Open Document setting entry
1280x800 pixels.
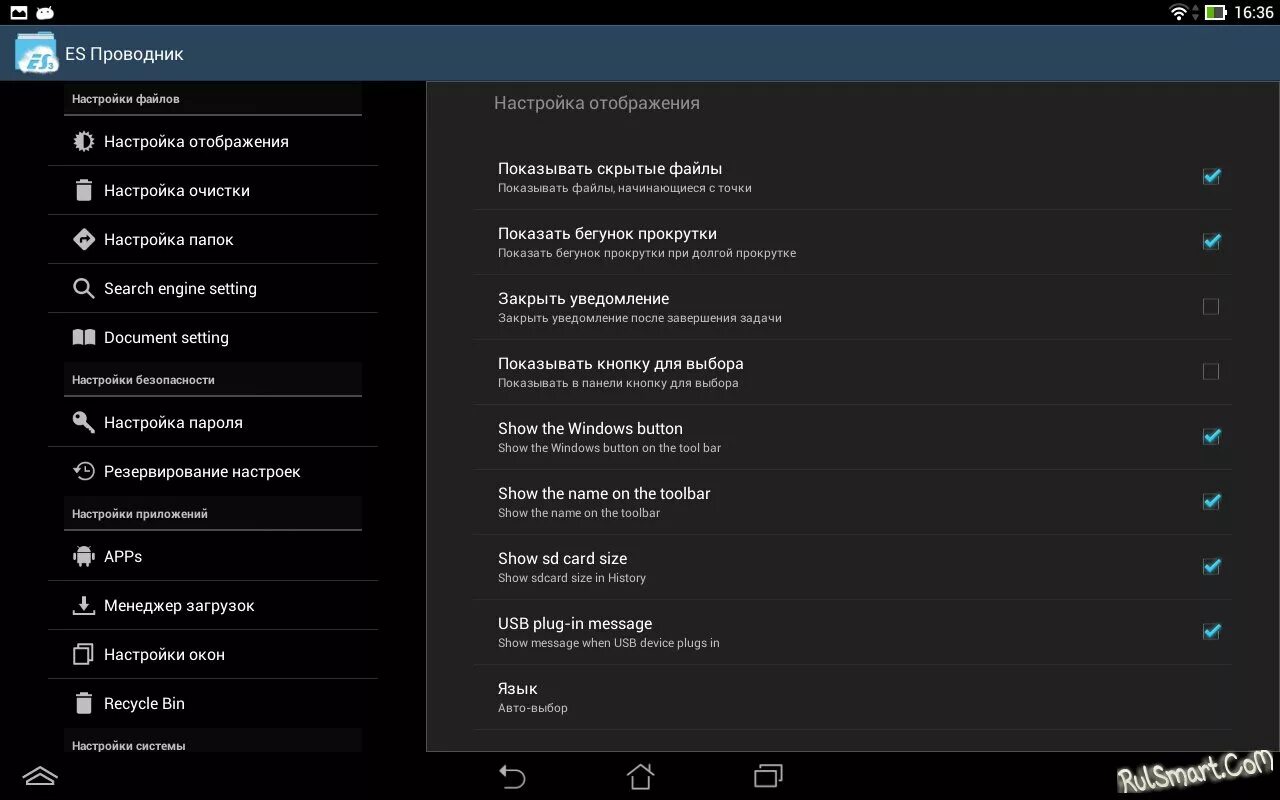(x=213, y=338)
